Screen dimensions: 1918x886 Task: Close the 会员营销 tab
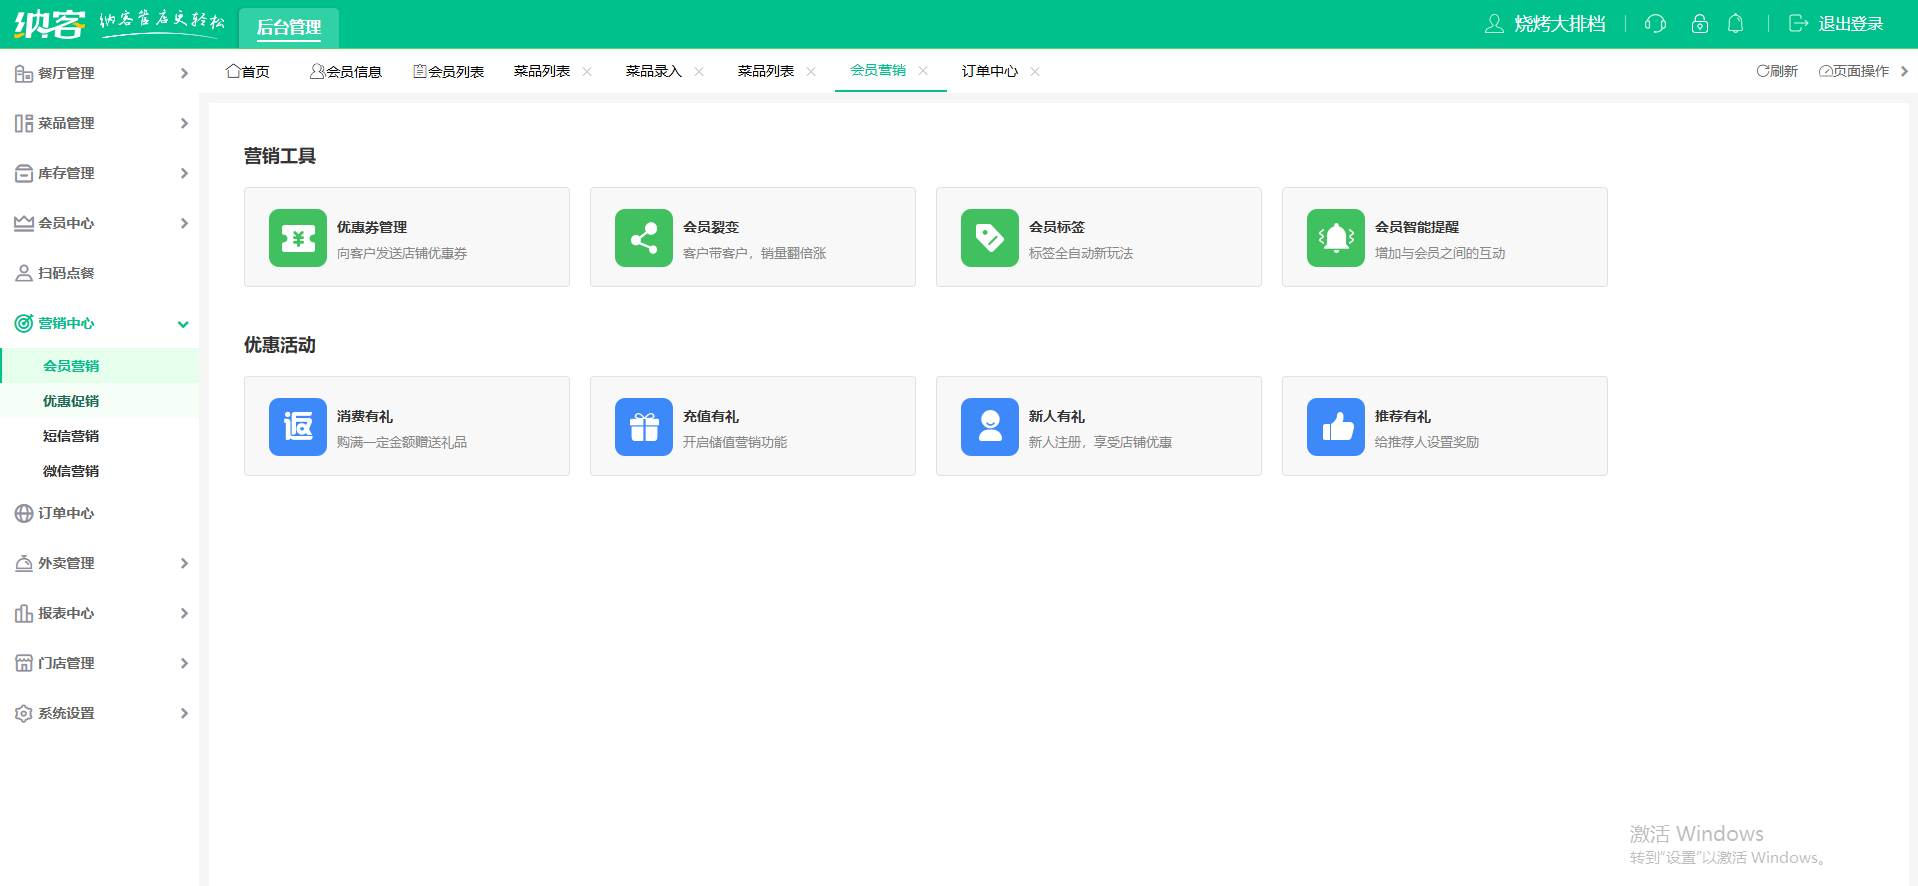point(923,70)
